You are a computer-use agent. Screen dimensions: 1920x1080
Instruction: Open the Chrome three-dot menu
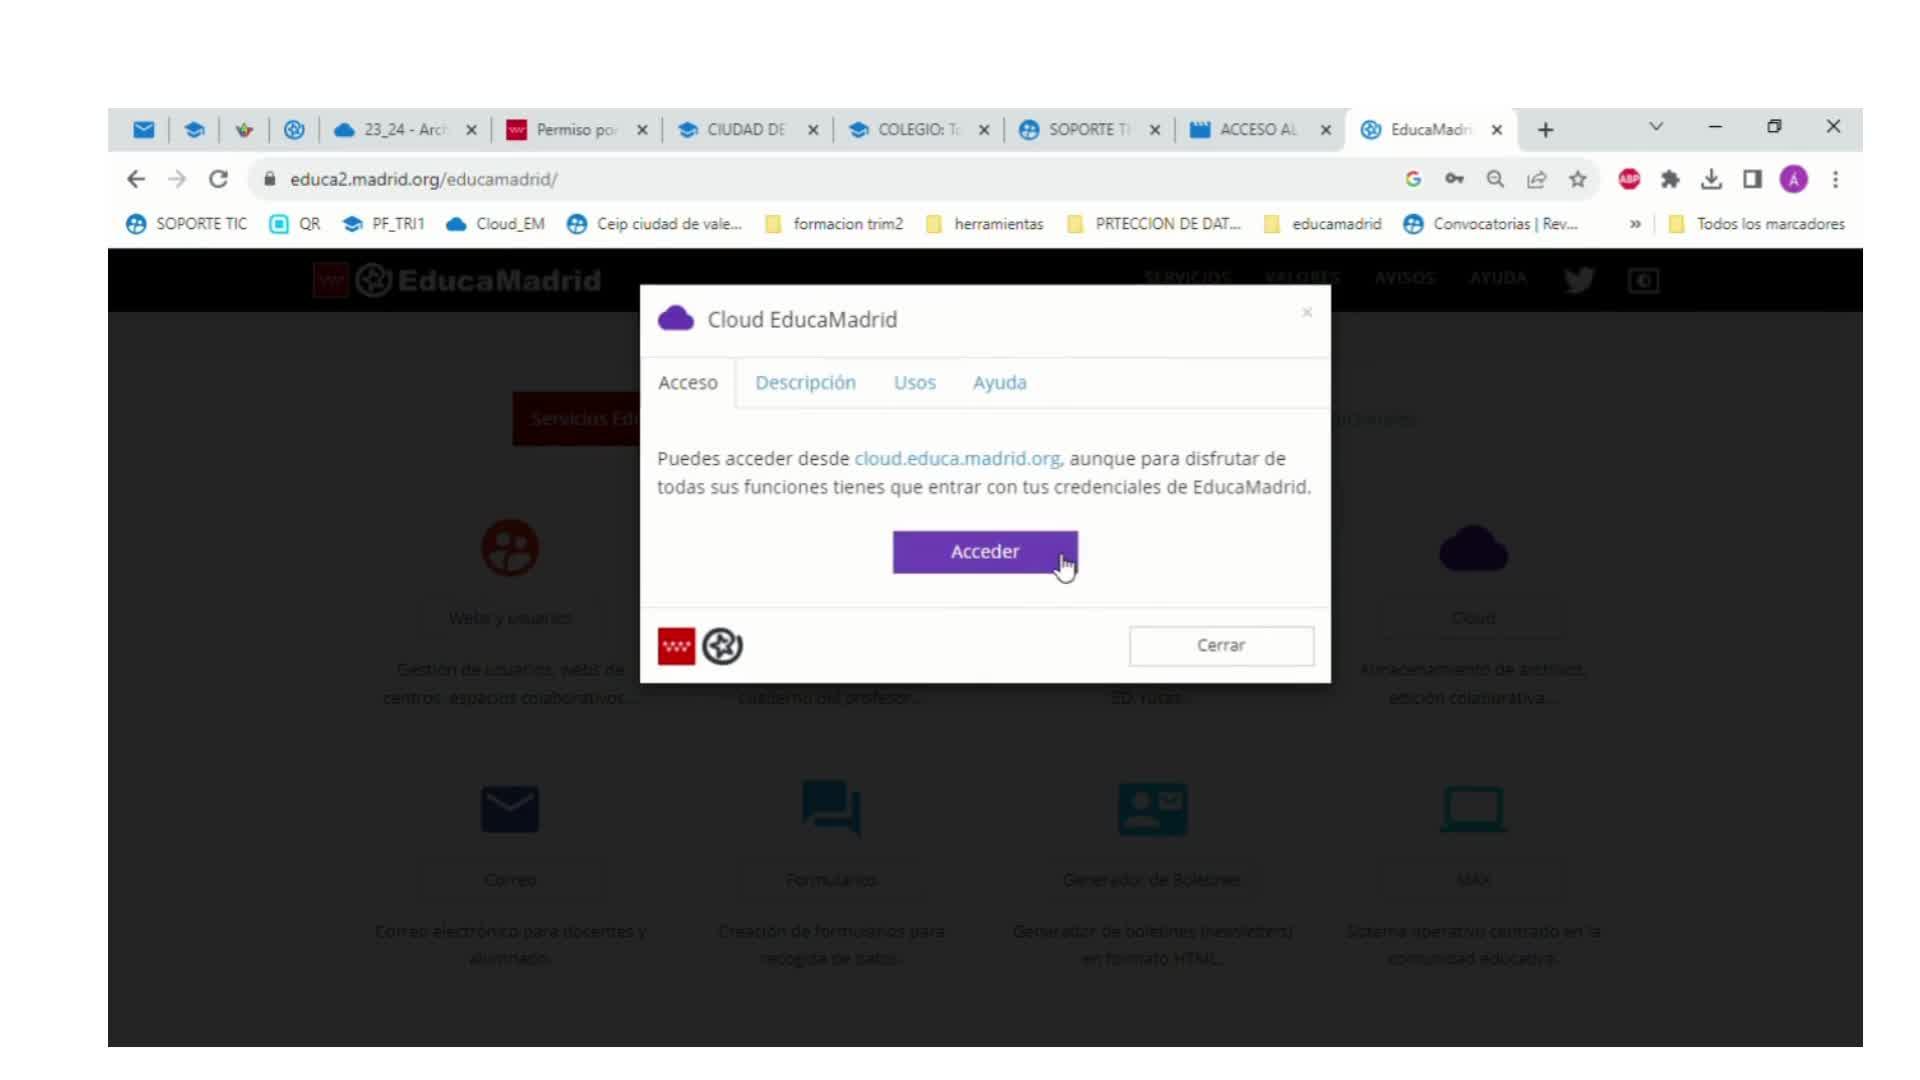(x=1835, y=179)
